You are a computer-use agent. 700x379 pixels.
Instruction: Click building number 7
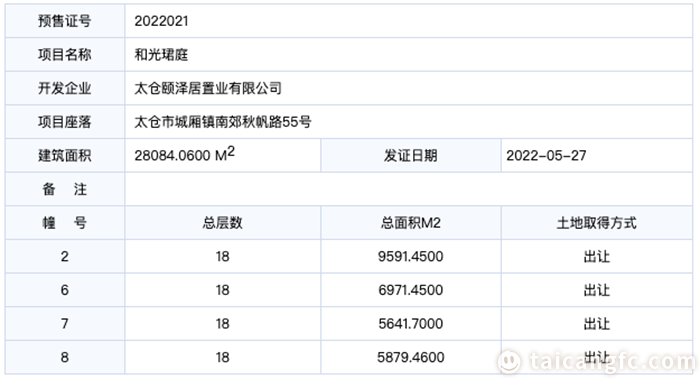(x=65, y=323)
